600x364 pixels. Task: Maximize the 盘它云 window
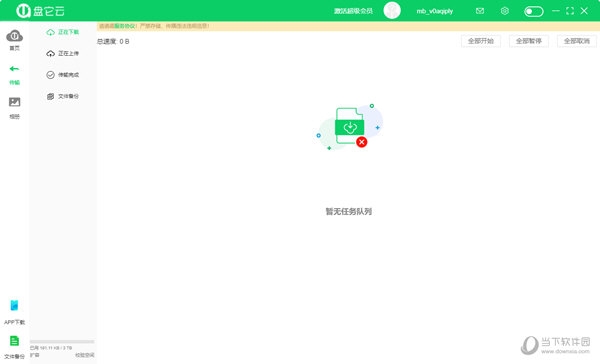click(x=570, y=11)
